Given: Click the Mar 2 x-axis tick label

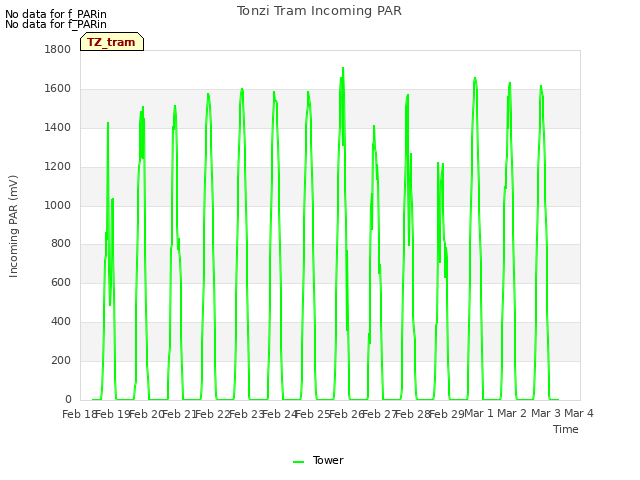Looking at the screenshot, I should [512, 413].
